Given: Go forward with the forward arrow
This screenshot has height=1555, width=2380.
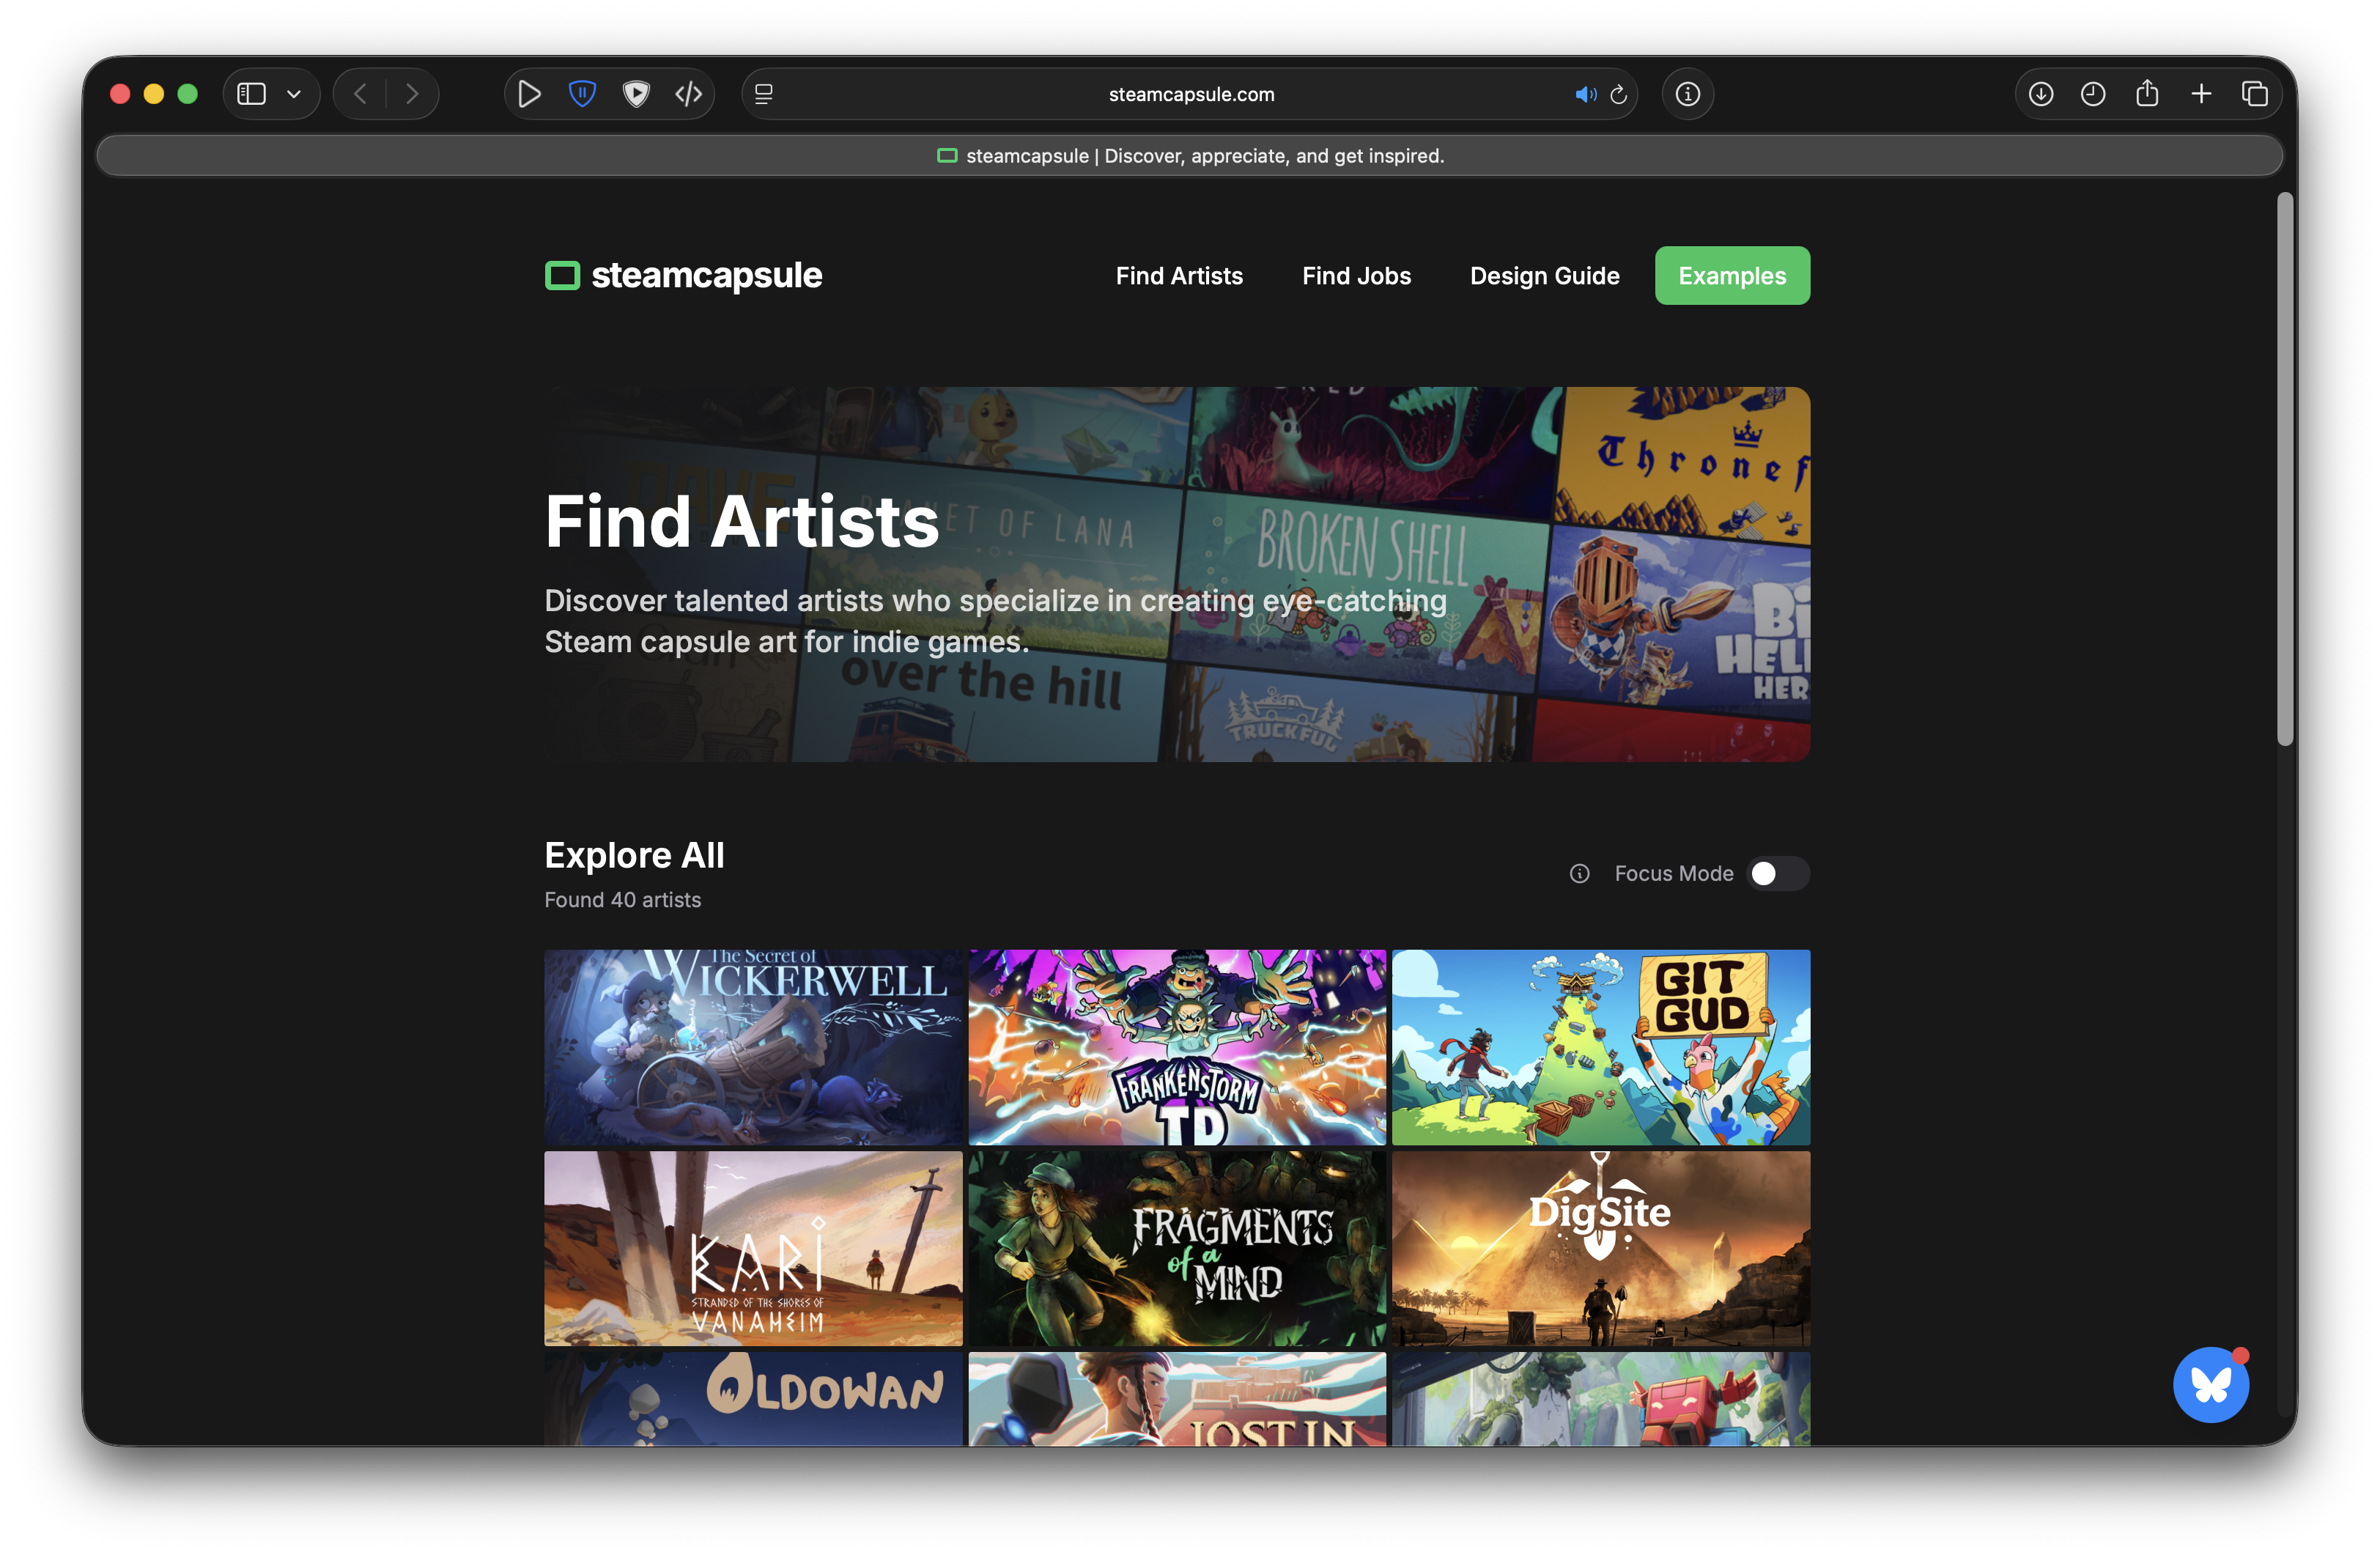Looking at the screenshot, I should pyautogui.click(x=412, y=94).
